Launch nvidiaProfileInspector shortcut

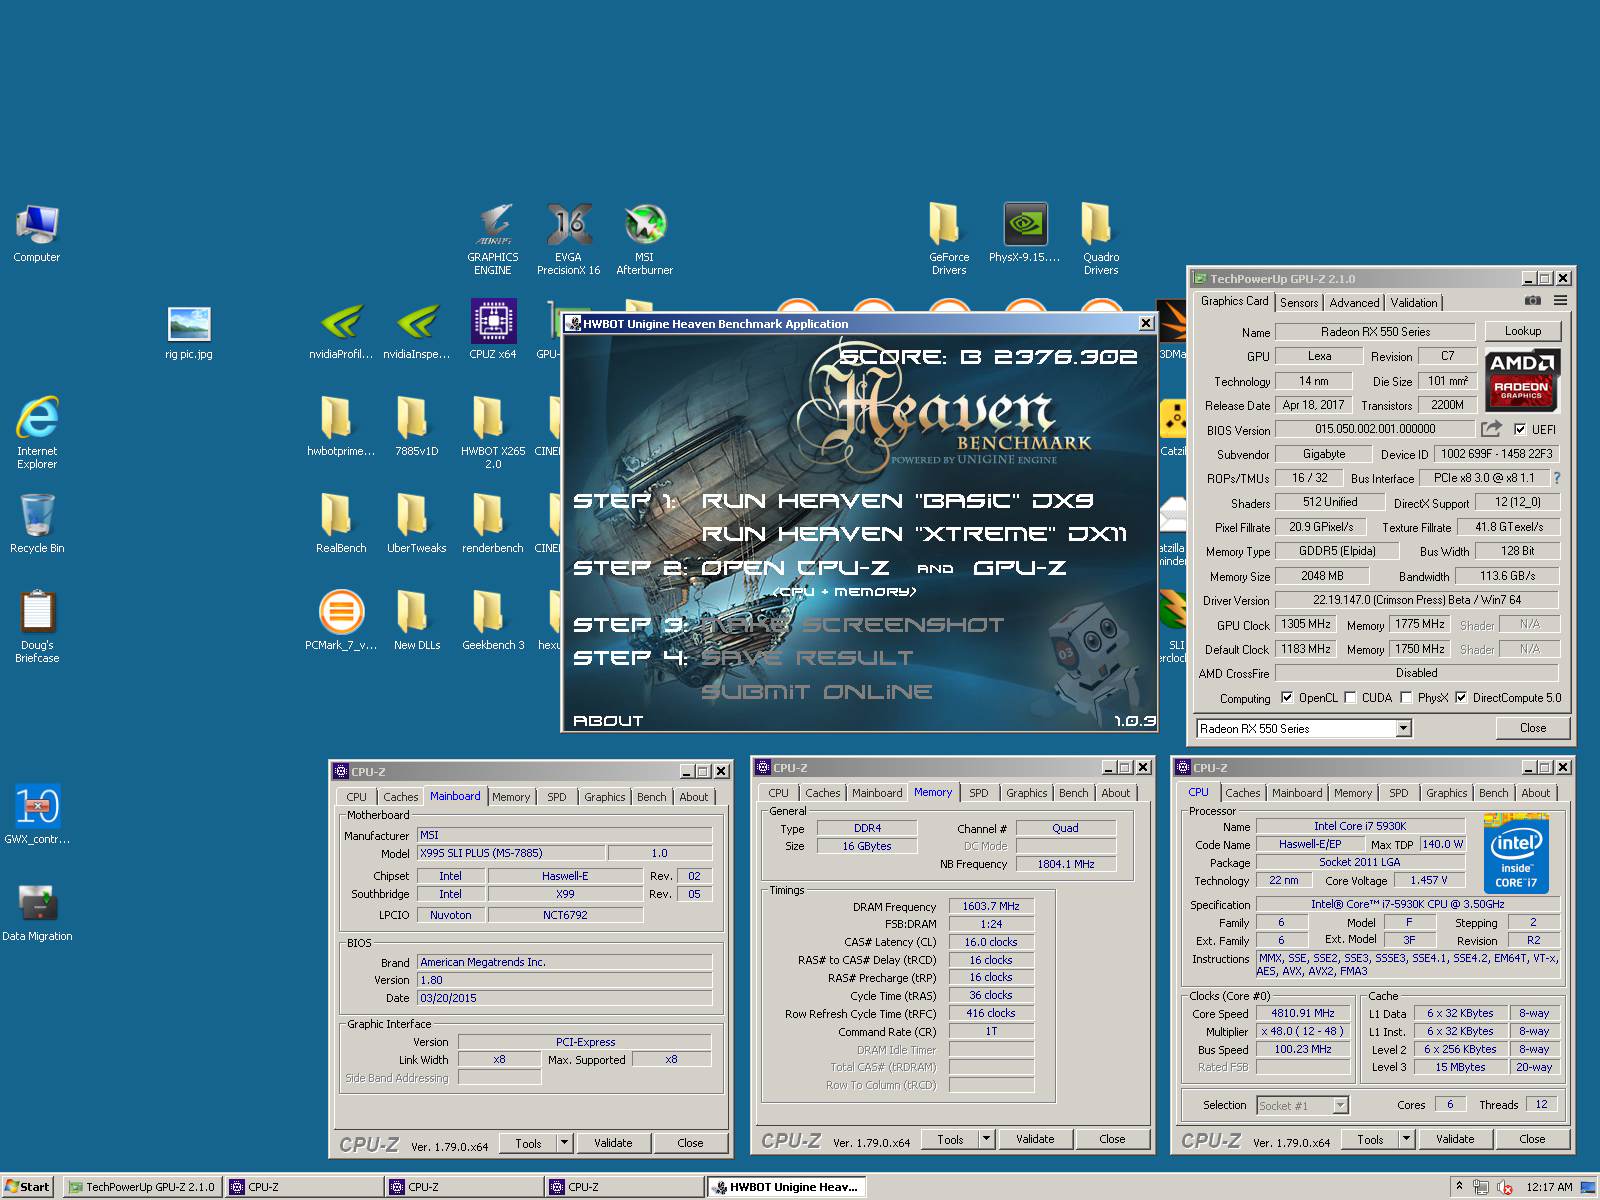click(x=341, y=331)
